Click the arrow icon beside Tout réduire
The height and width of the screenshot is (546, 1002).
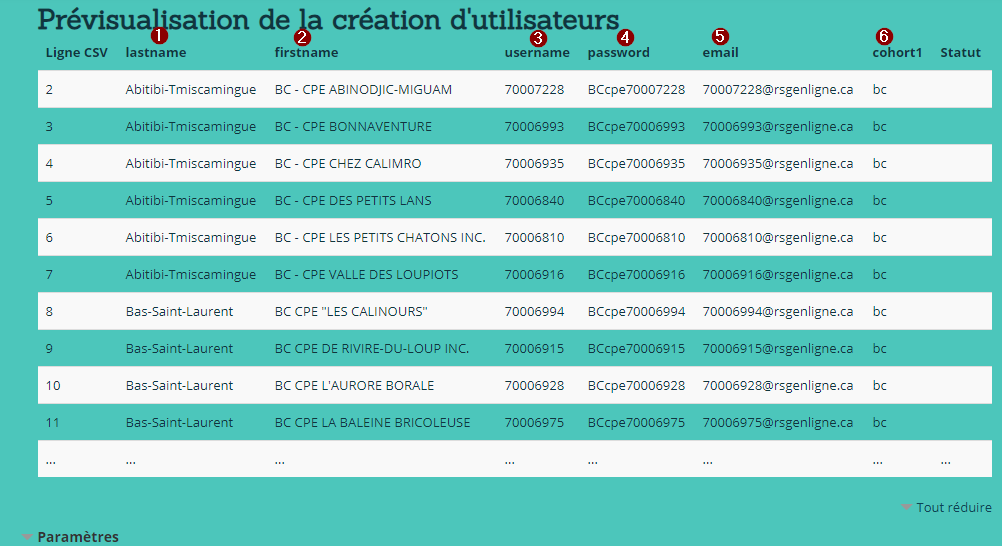pyautogui.click(x=906, y=508)
